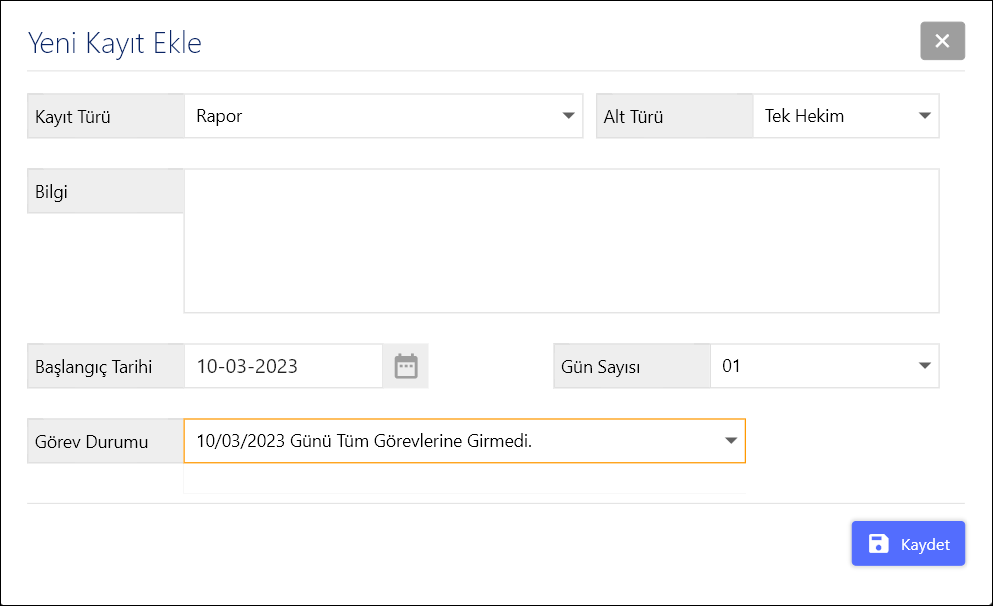Open the calendar date picker icon
Viewport: 993px width, 606px height.
[405, 366]
